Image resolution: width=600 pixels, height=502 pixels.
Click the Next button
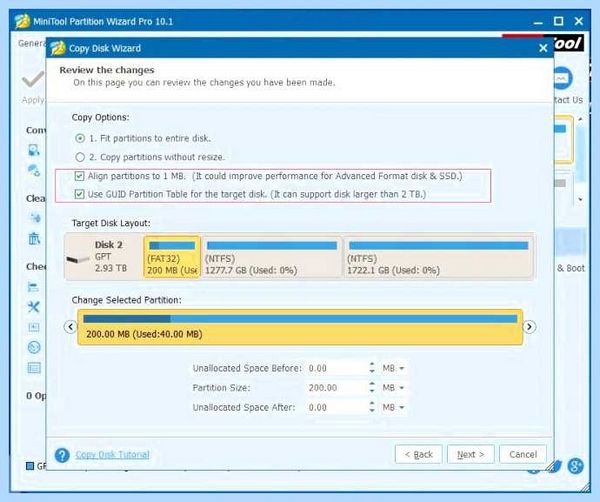point(471,454)
